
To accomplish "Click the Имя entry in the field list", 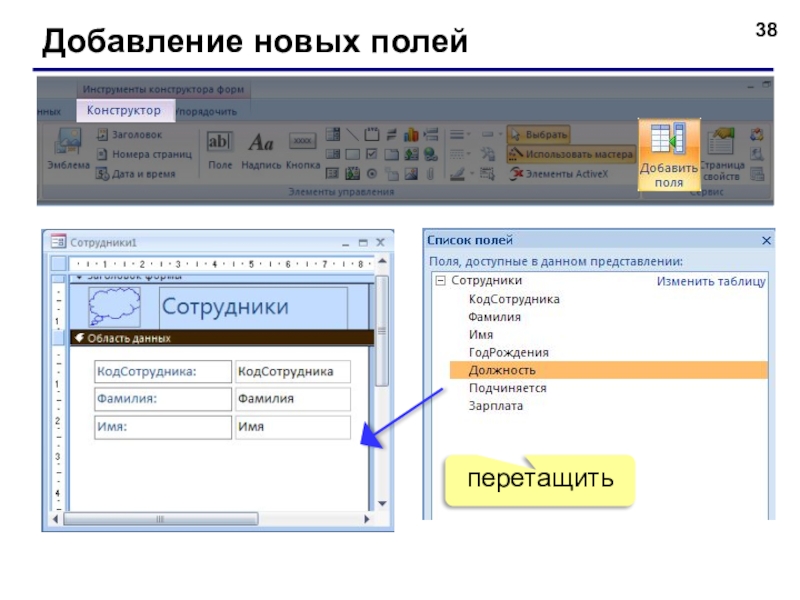I will 481,335.
